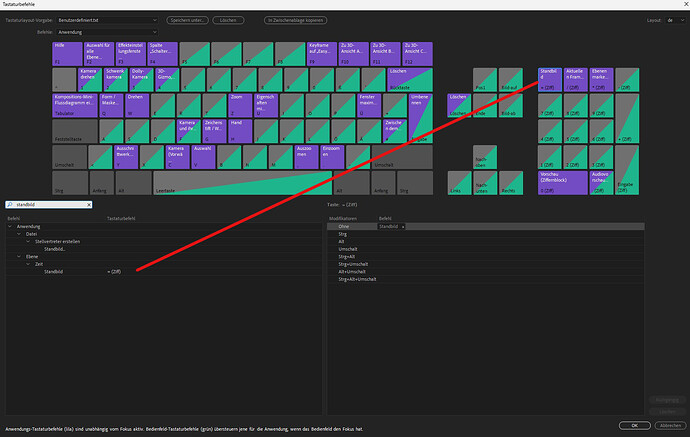Select the F3 Effekteinstellungsfenster key
The height and width of the screenshot is (437, 690).
[x=131, y=54]
